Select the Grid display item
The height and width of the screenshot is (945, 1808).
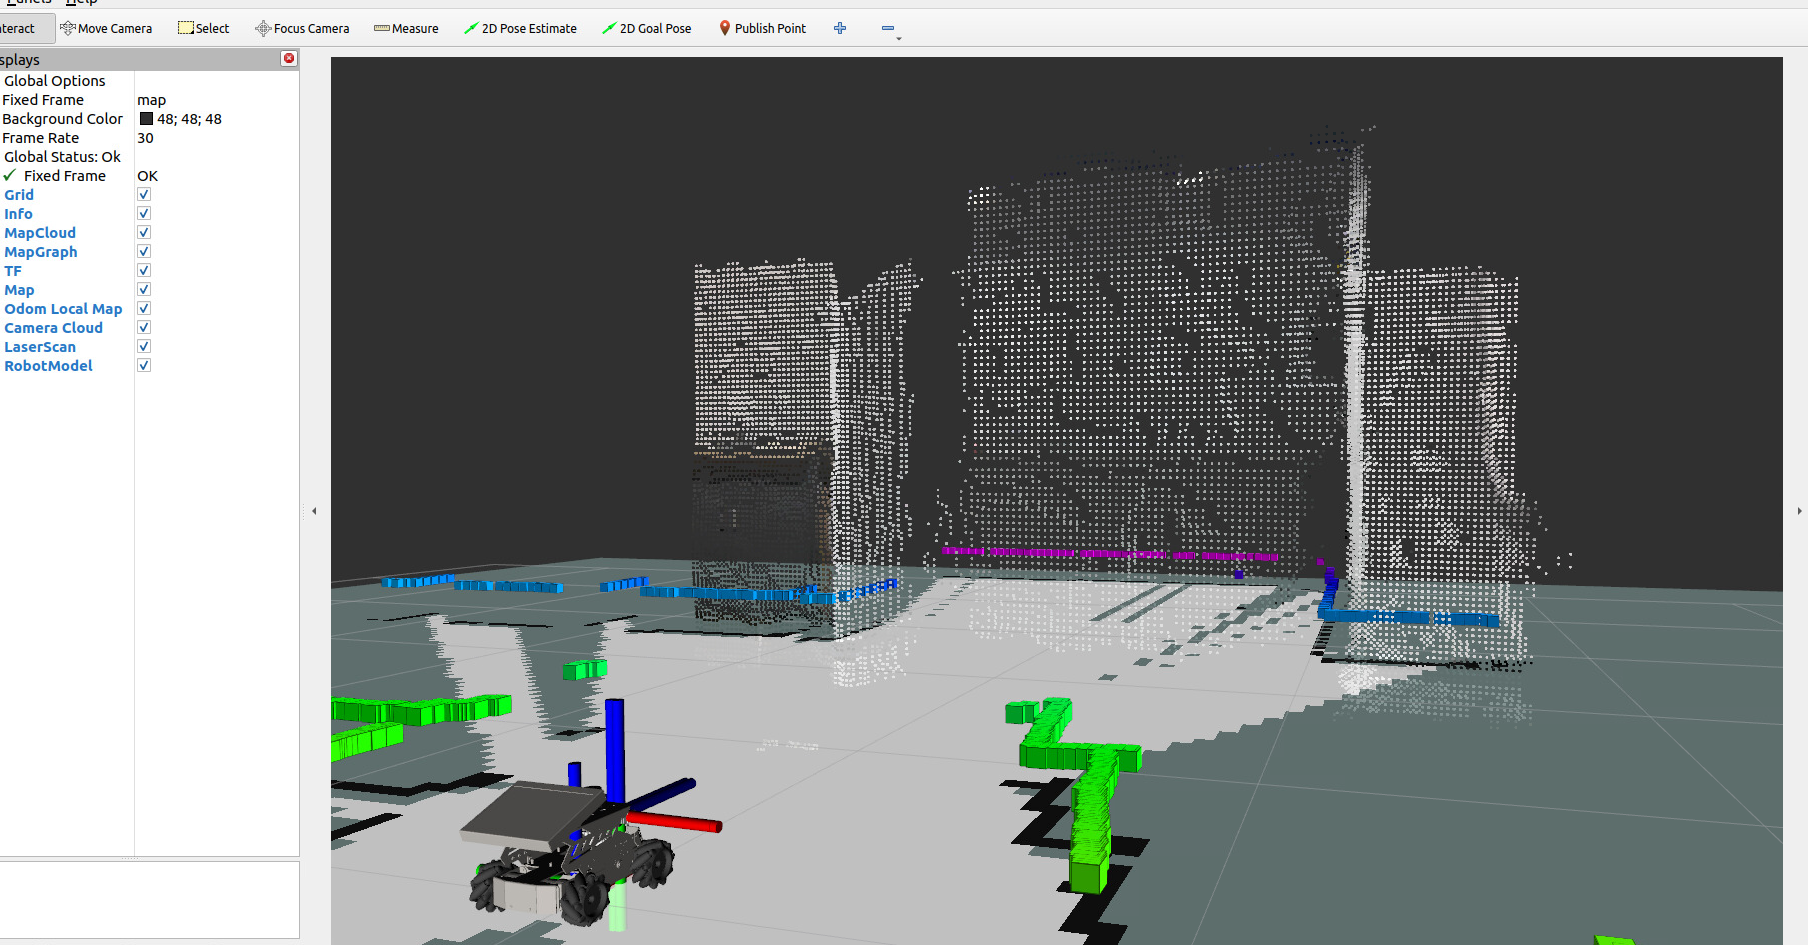(x=19, y=195)
